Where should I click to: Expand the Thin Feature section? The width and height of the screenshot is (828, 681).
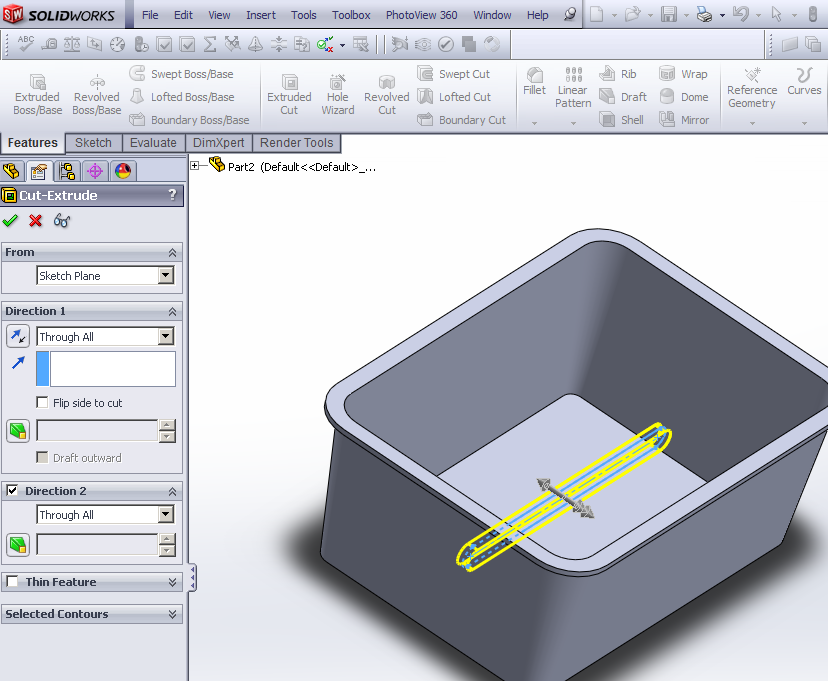point(172,582)
